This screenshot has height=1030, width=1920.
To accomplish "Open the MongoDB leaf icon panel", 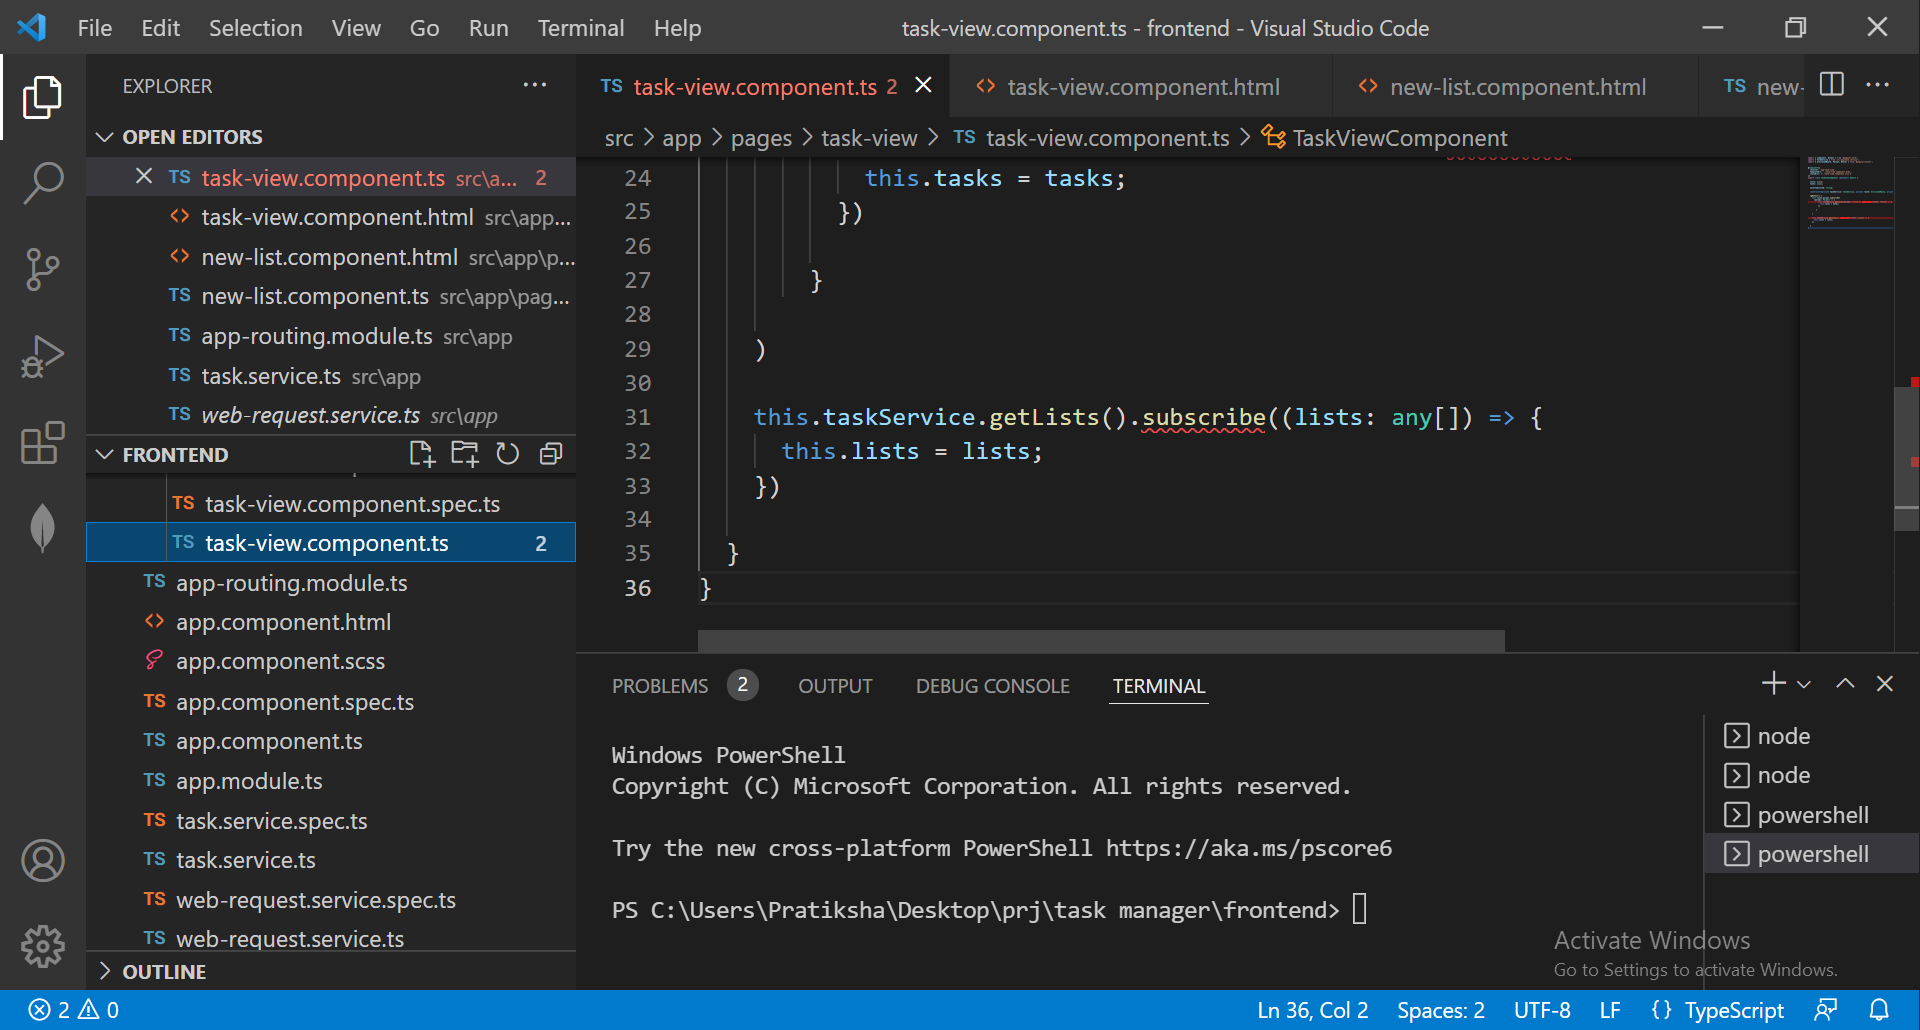I will 43,527.
